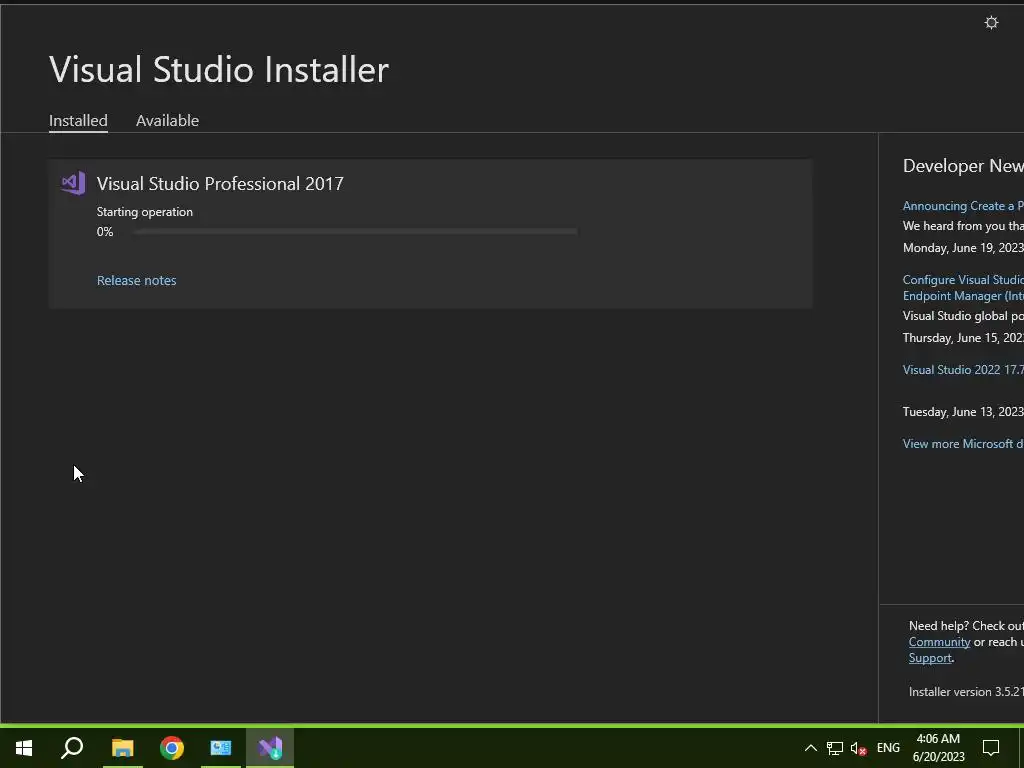1024x768 pixels.
Task: Open the Community help link
Action: [939, 642]
